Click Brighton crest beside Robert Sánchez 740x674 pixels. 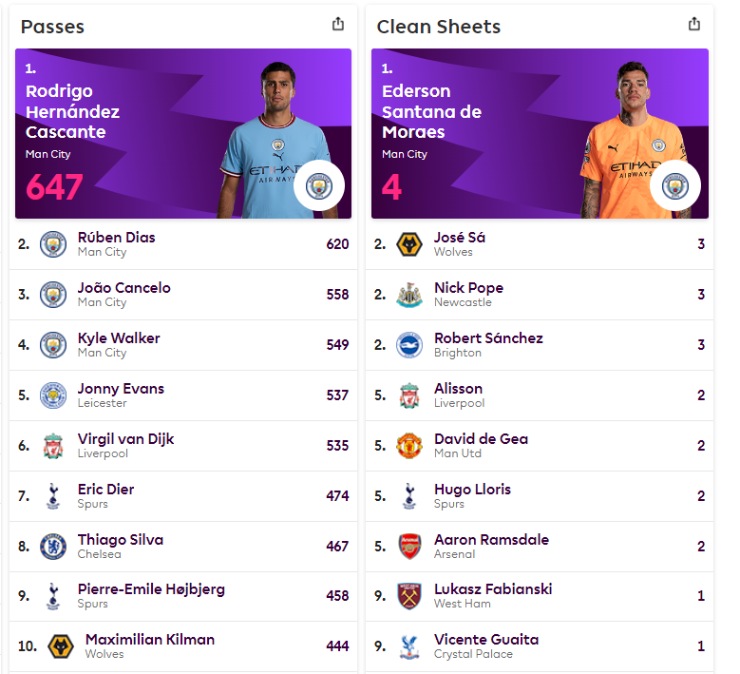tap(409, 345)
